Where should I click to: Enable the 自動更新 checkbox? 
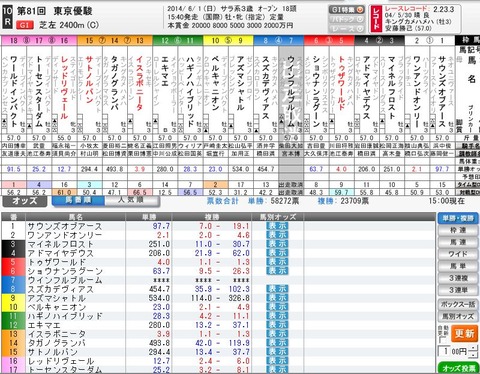[x=443, y=341]
